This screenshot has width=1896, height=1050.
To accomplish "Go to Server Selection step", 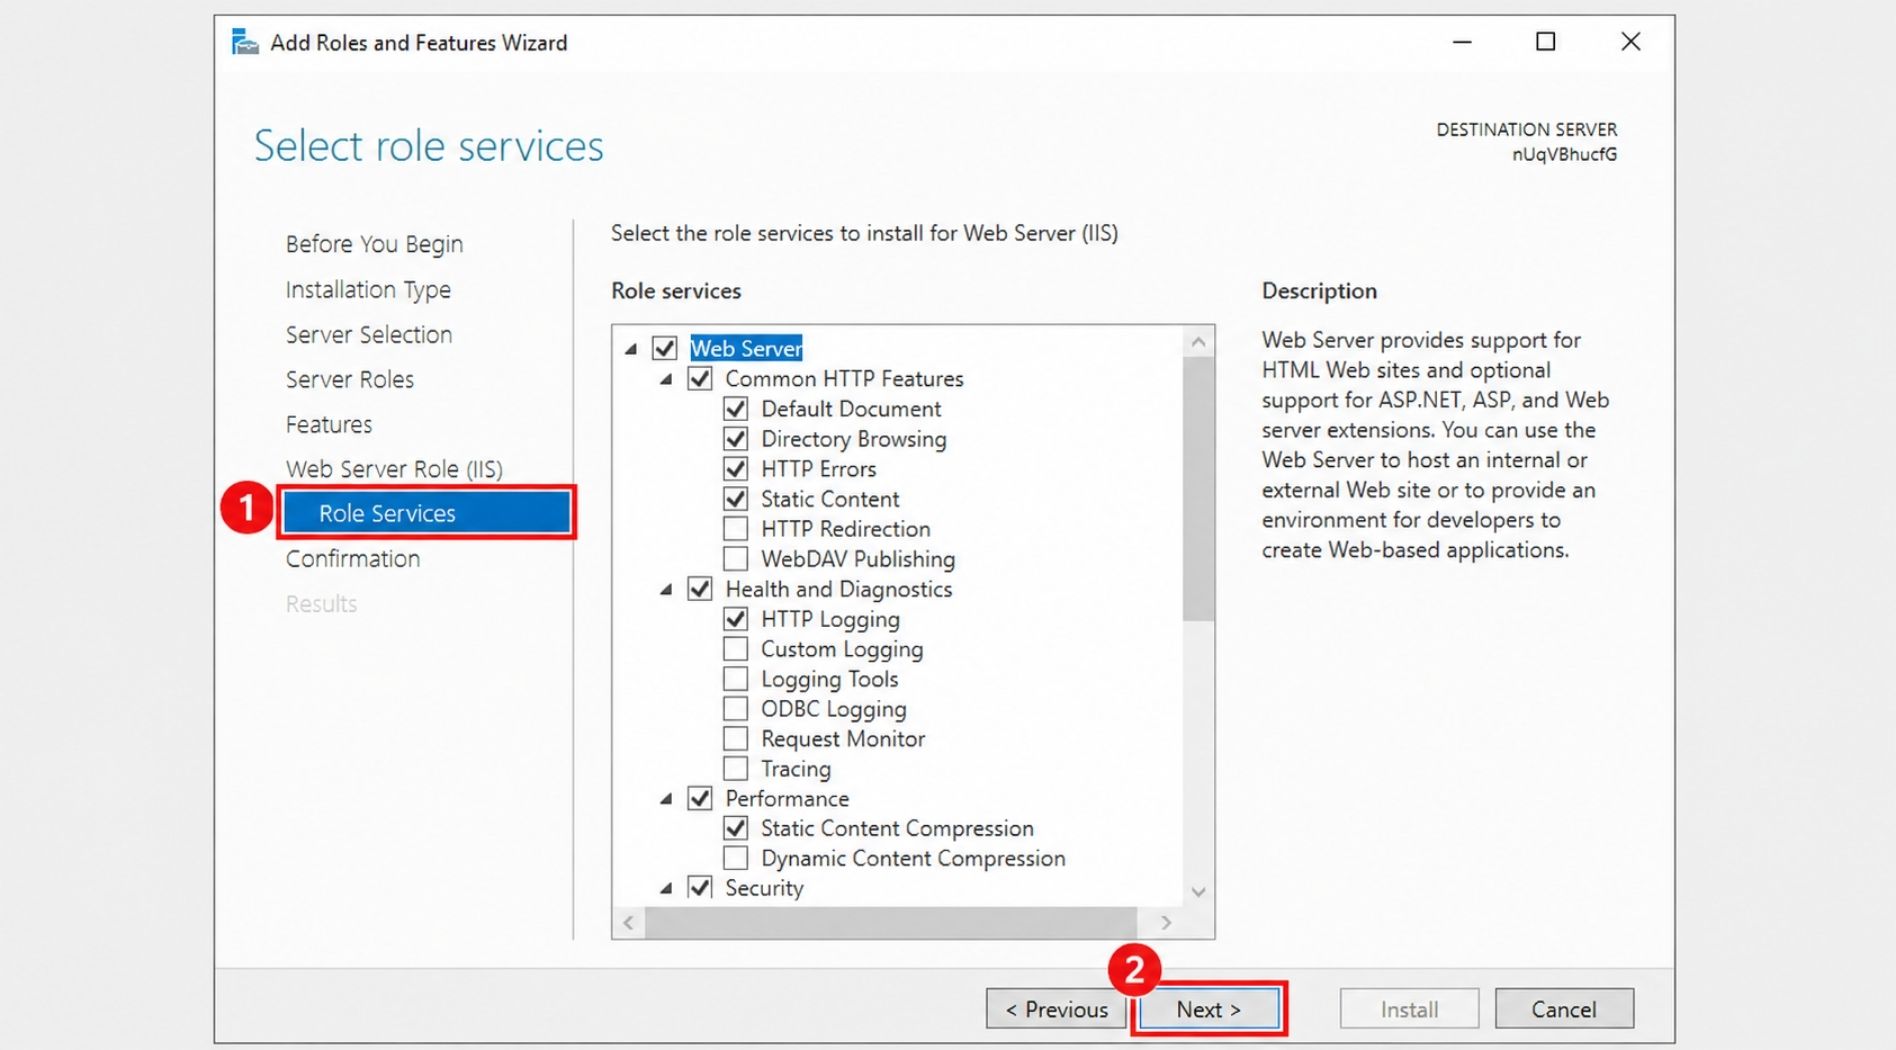I will click(369, 335).
